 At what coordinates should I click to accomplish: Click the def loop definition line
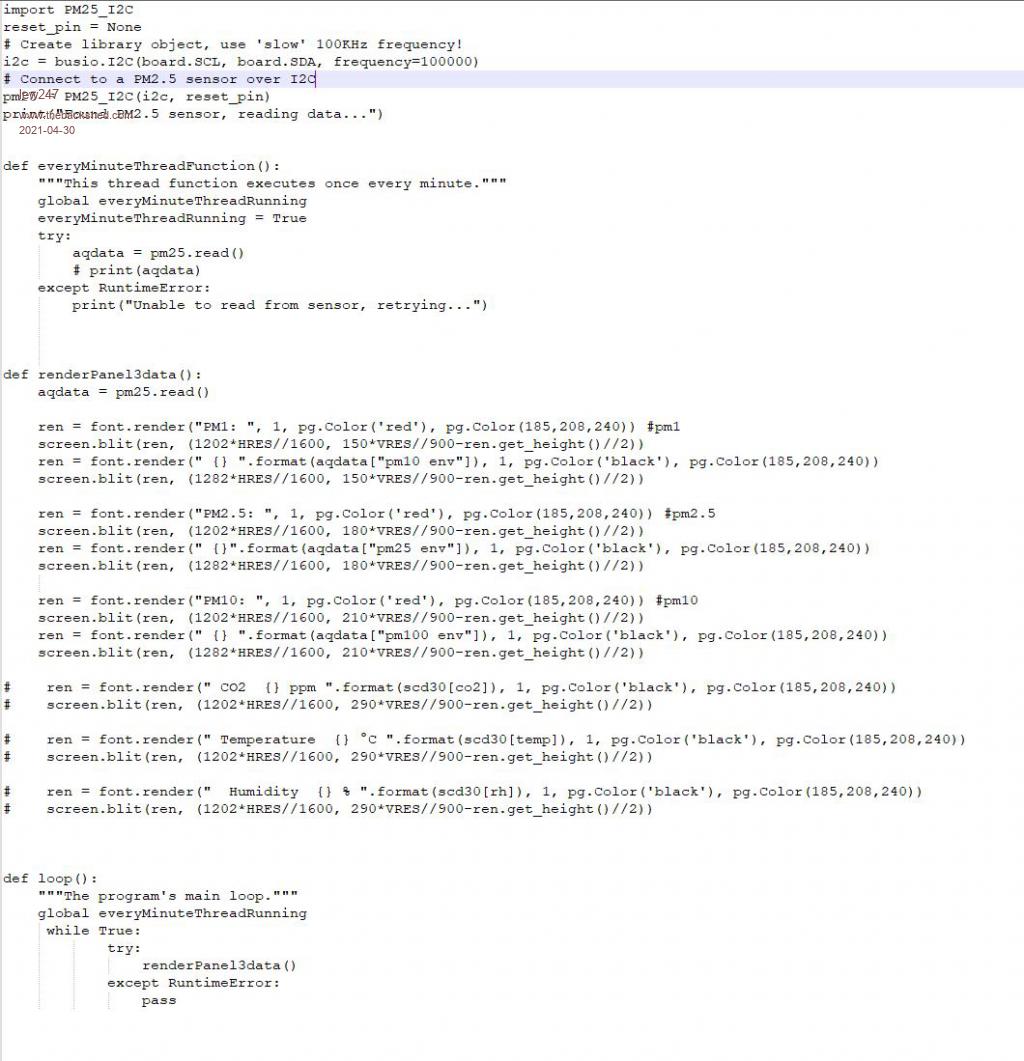51,879
